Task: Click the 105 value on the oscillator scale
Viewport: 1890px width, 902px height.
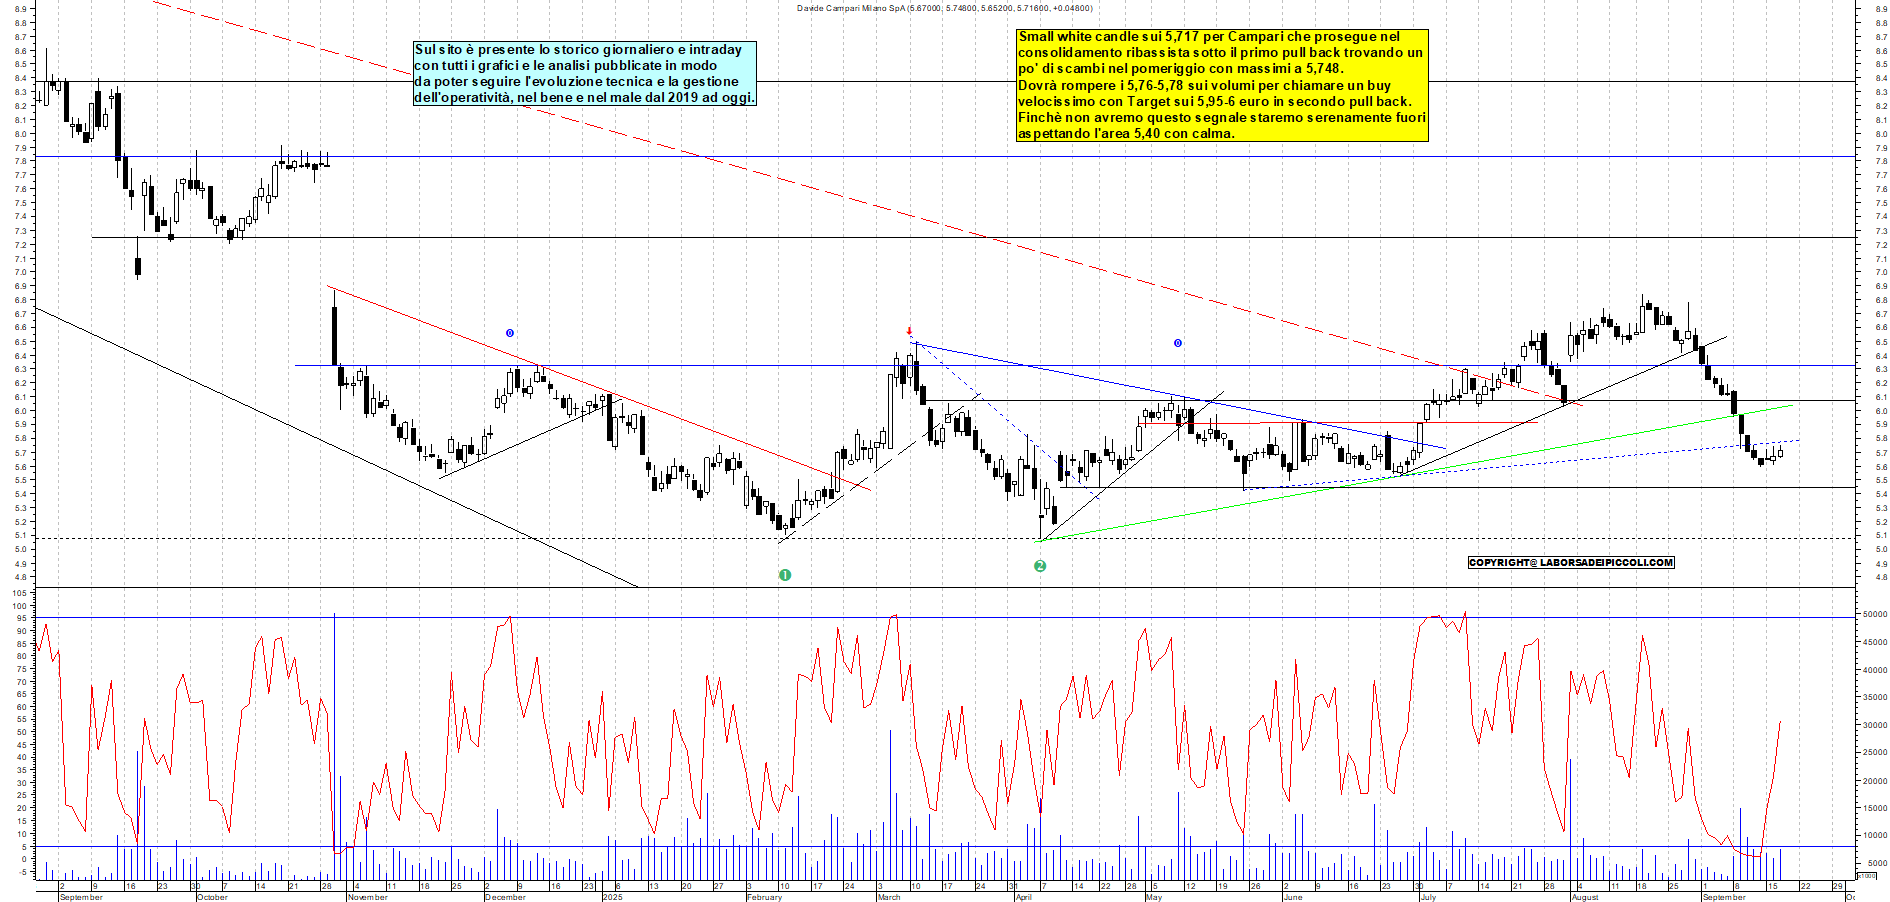Action: click(x=19, y=593)
